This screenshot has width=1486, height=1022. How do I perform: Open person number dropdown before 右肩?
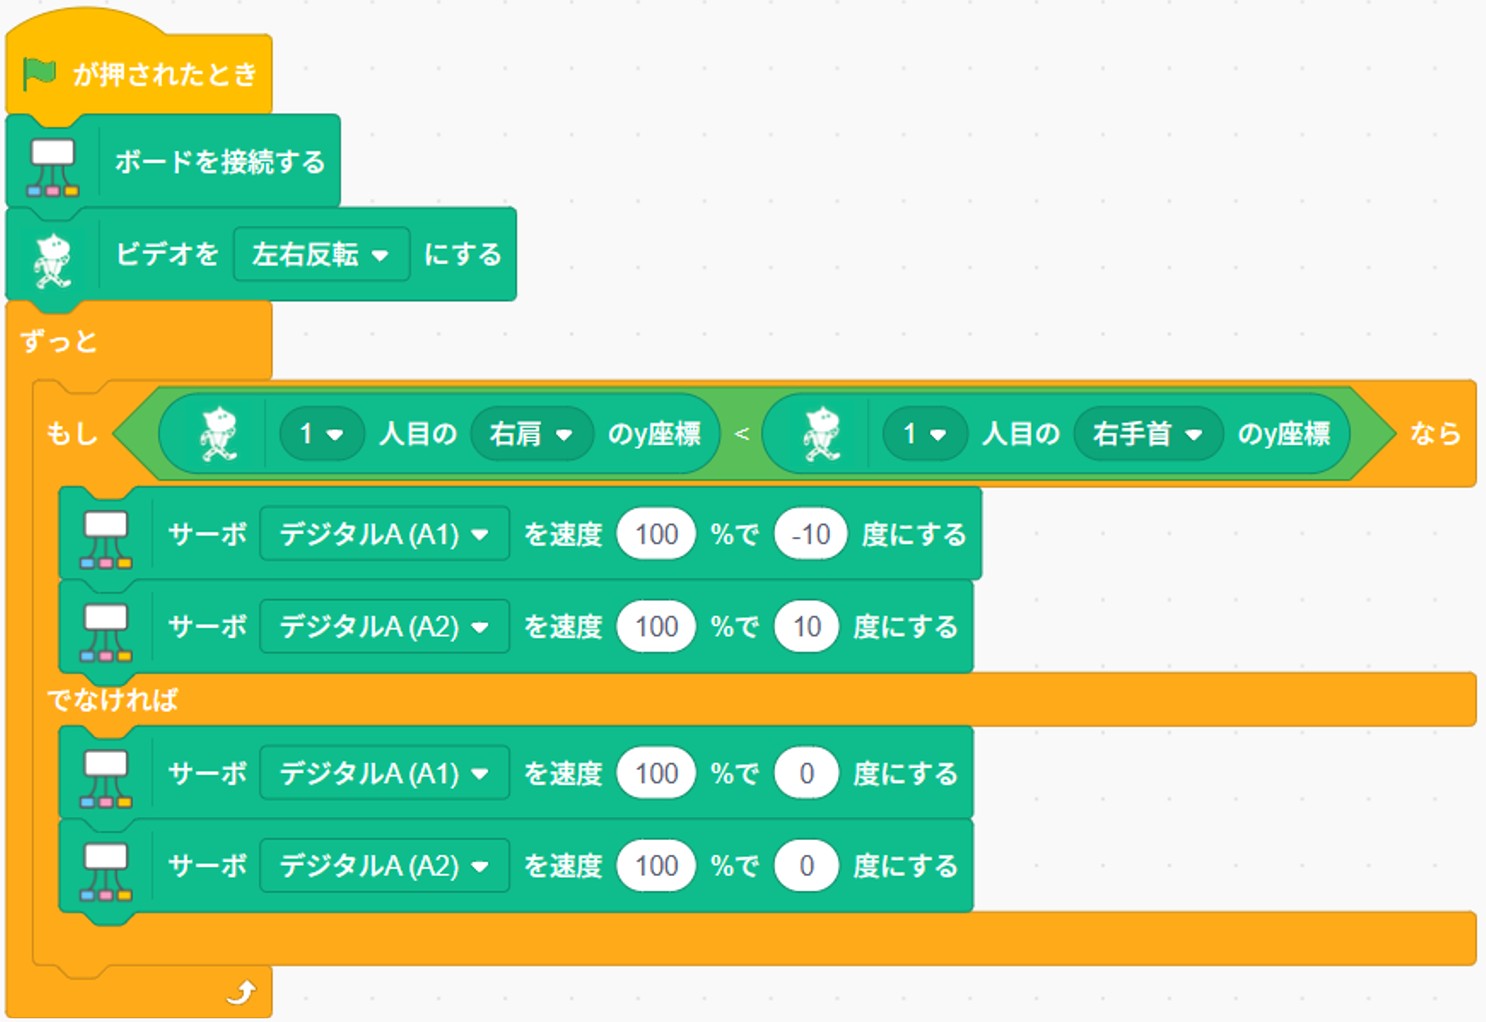pyautogui.click(x=321, y=434)
